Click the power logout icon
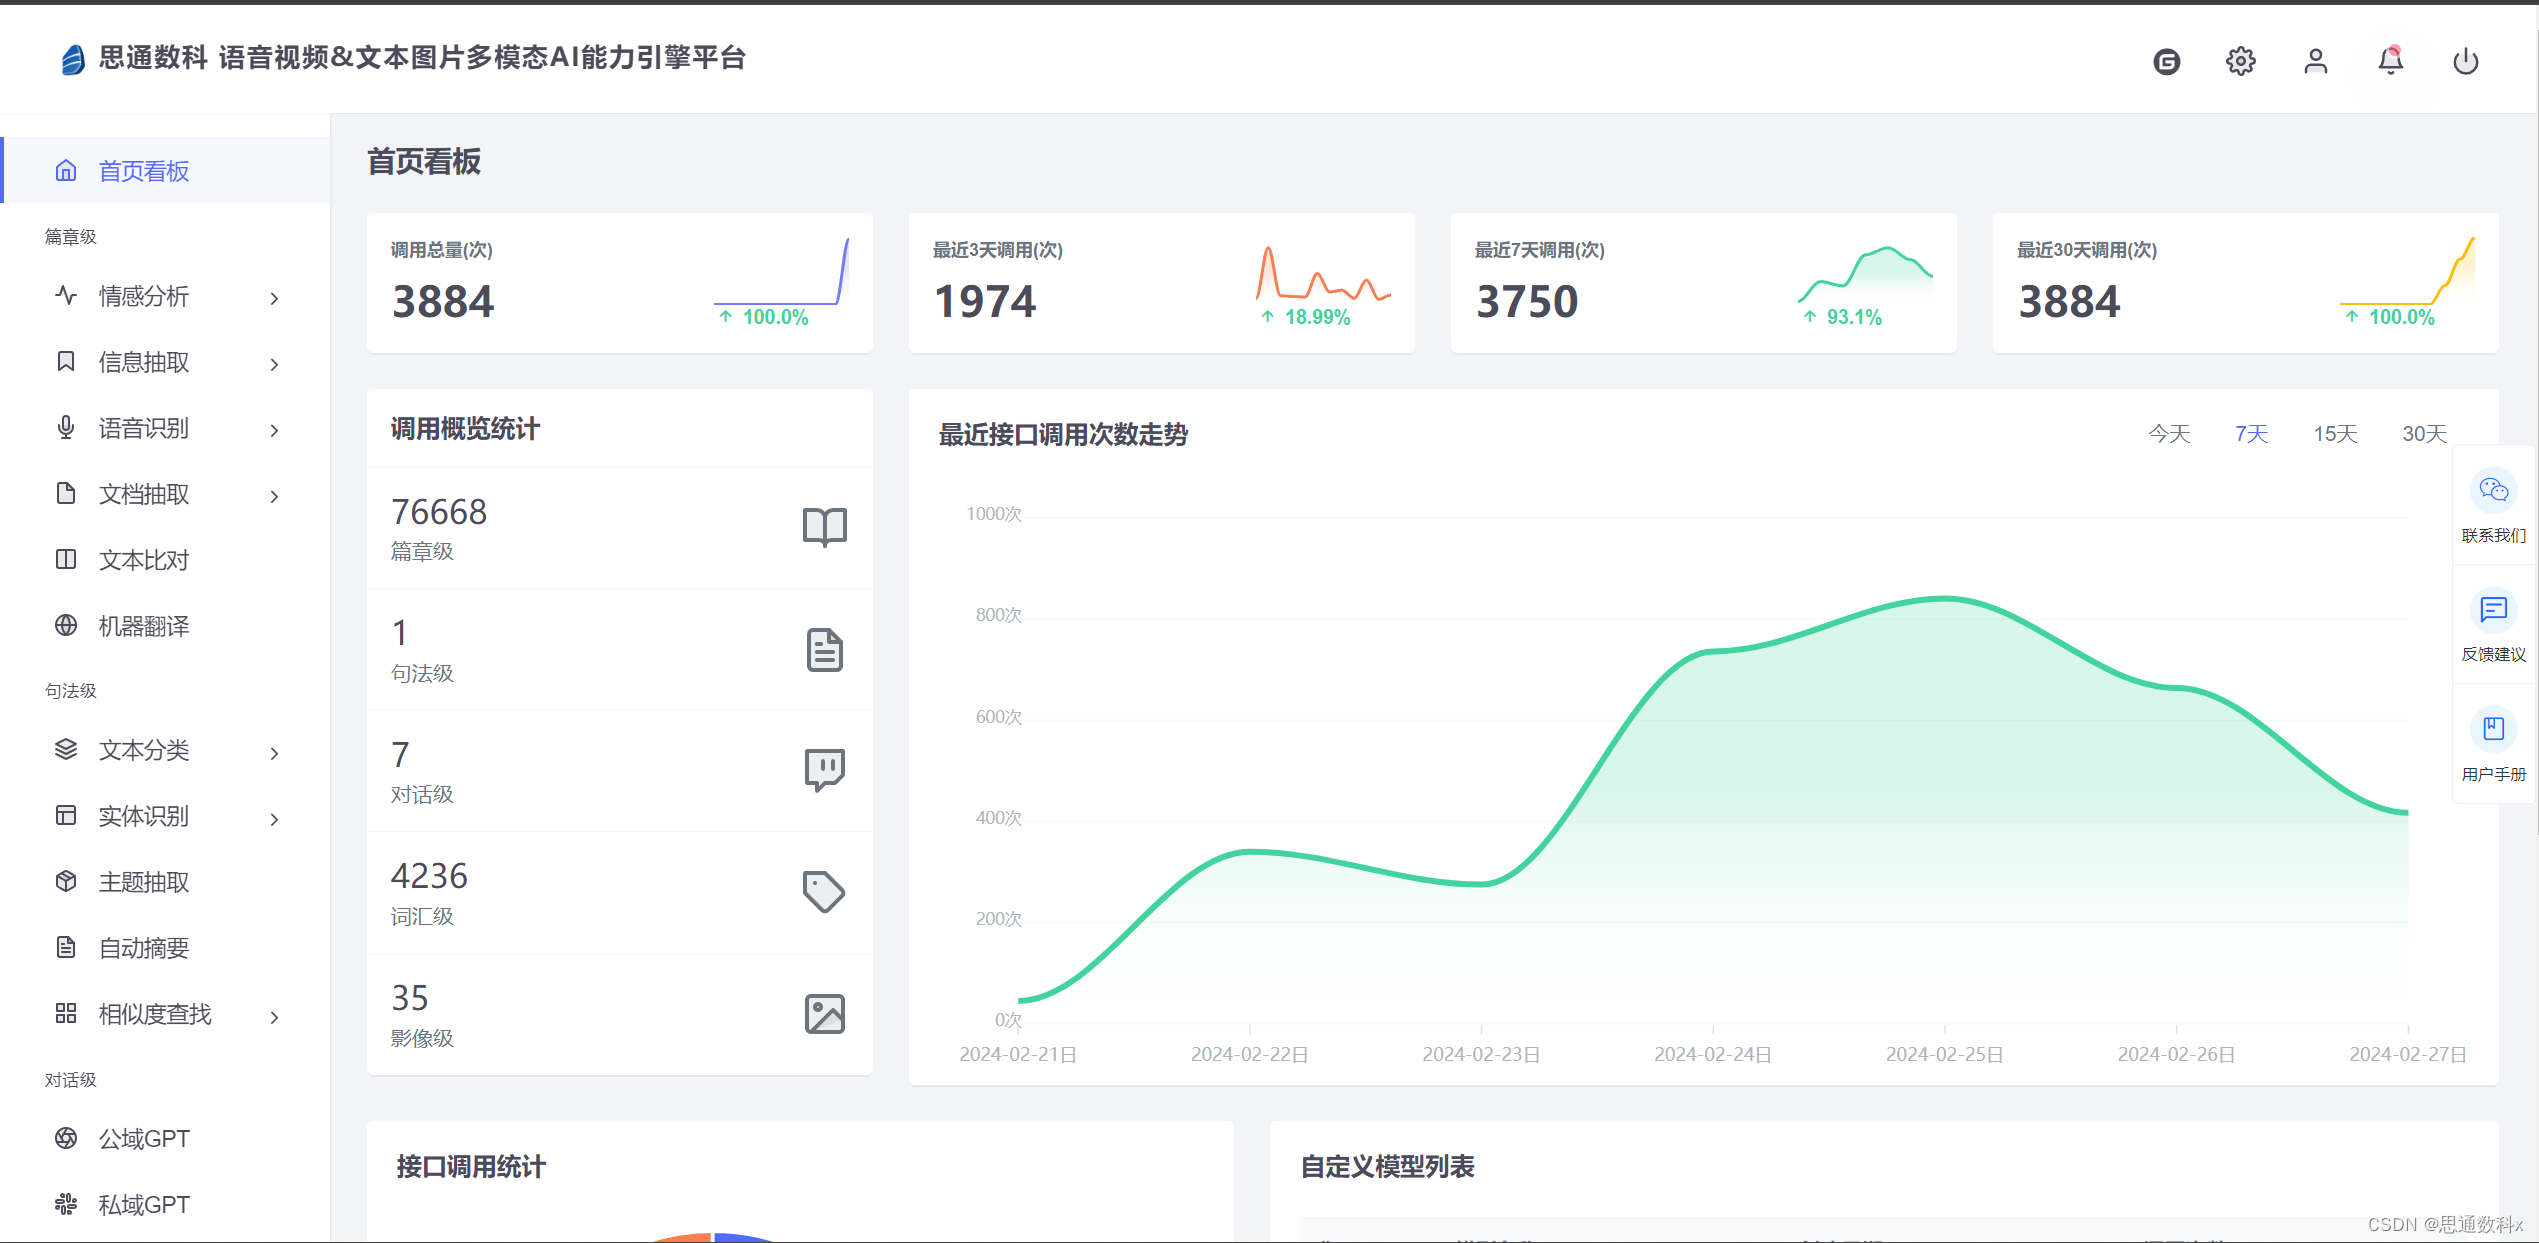The width and height of the screenshot is (2539, 1243). coord(2465,61)
